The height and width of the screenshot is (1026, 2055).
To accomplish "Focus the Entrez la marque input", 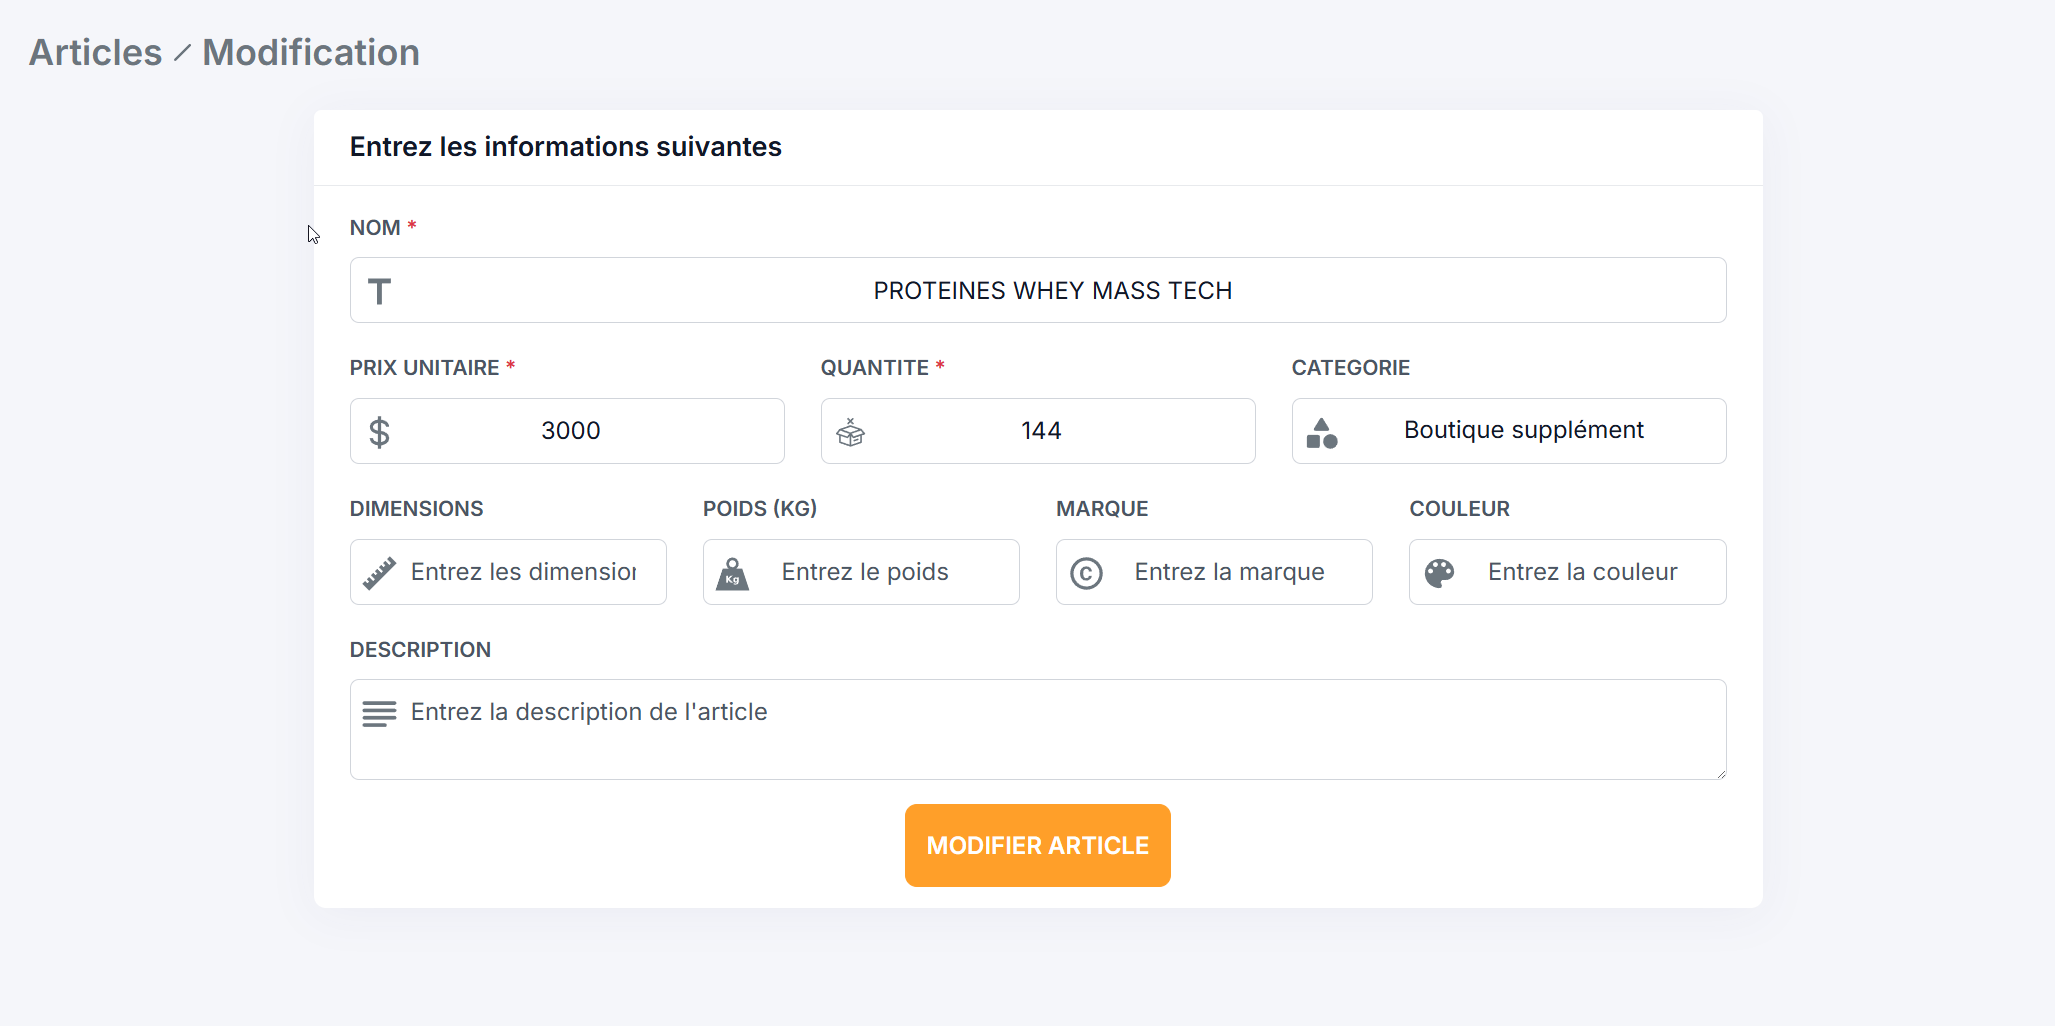I will [1214, 572].
